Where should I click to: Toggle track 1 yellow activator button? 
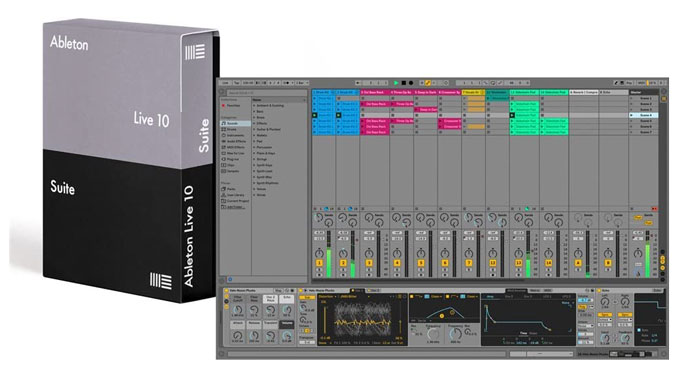click(319, 263)
